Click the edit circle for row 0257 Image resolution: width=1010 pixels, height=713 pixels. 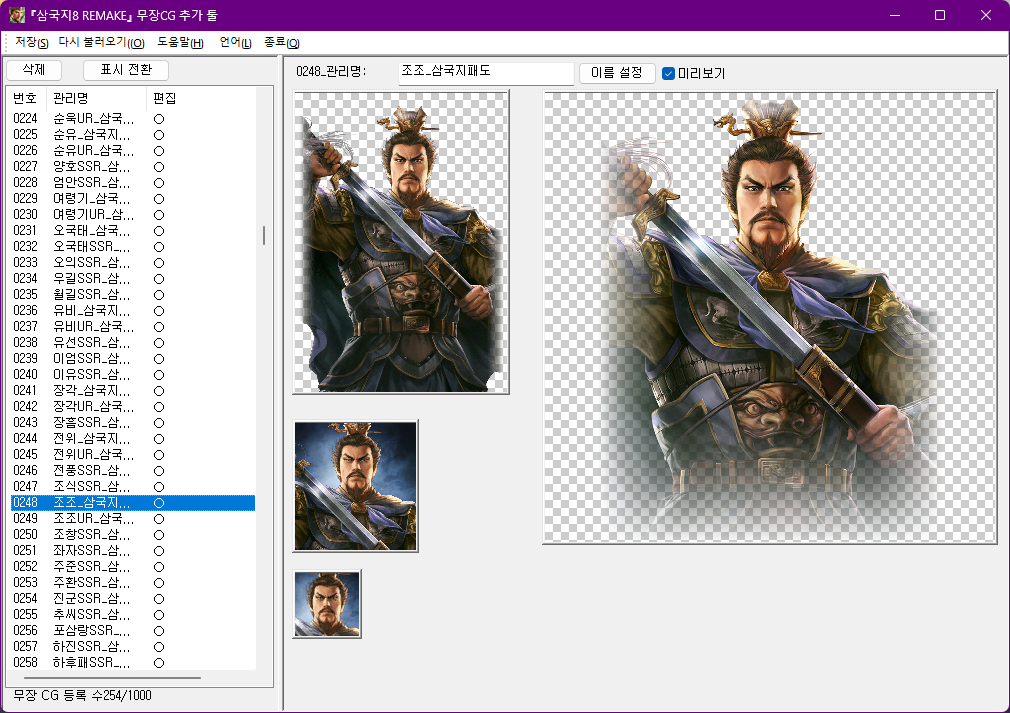(159, 647)
